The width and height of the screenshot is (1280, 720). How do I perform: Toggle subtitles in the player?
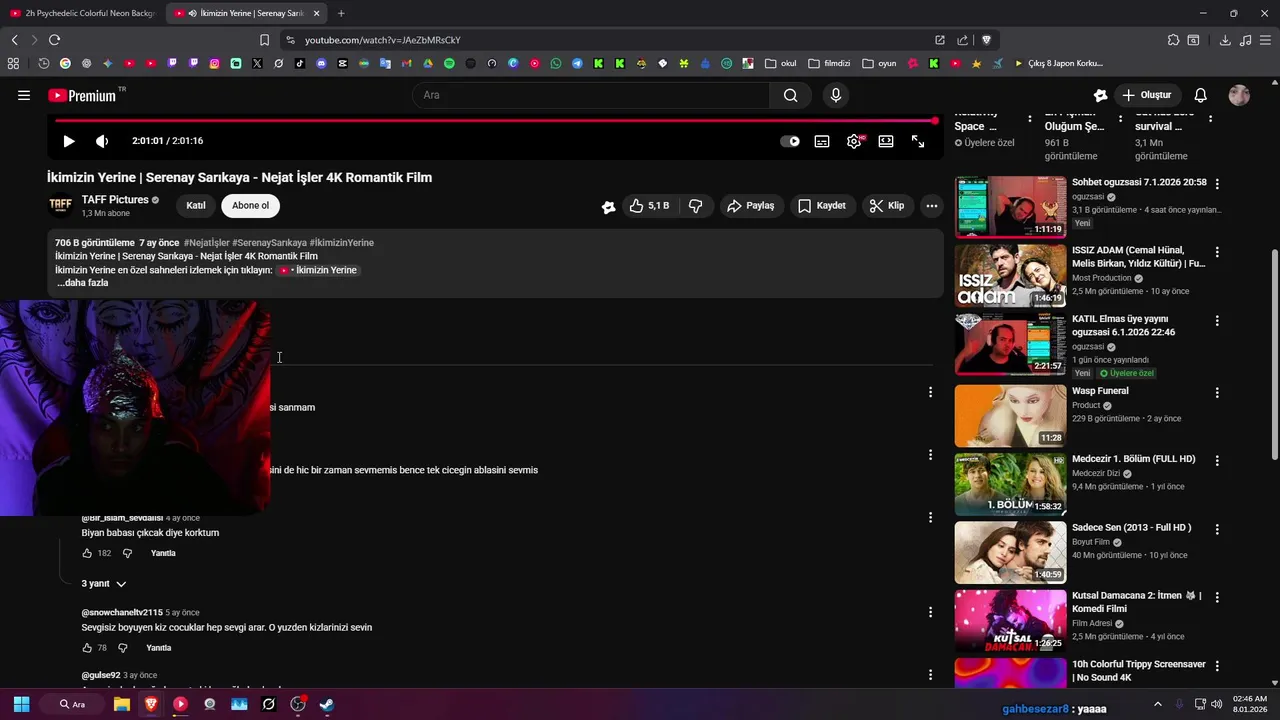[822, 141]
